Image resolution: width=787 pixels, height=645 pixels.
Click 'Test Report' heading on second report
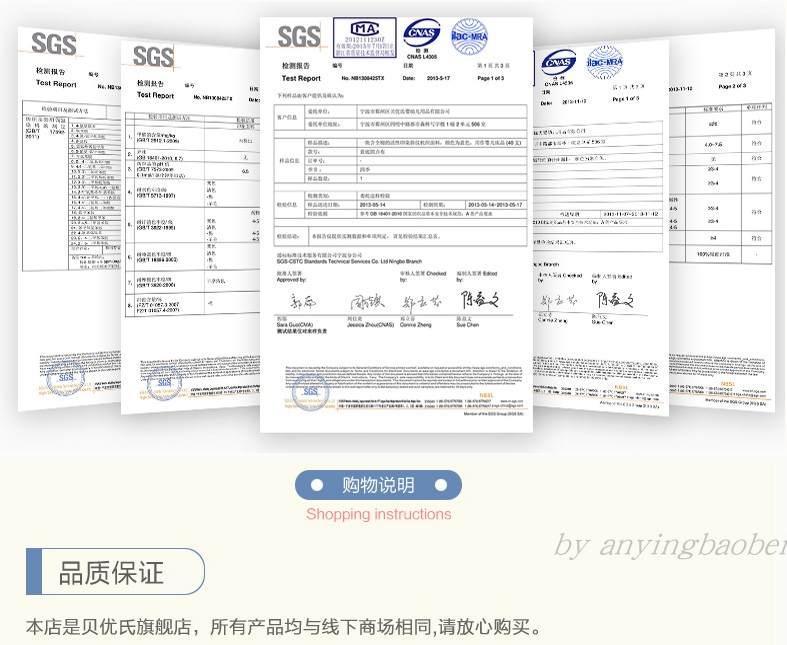[156, 95]
